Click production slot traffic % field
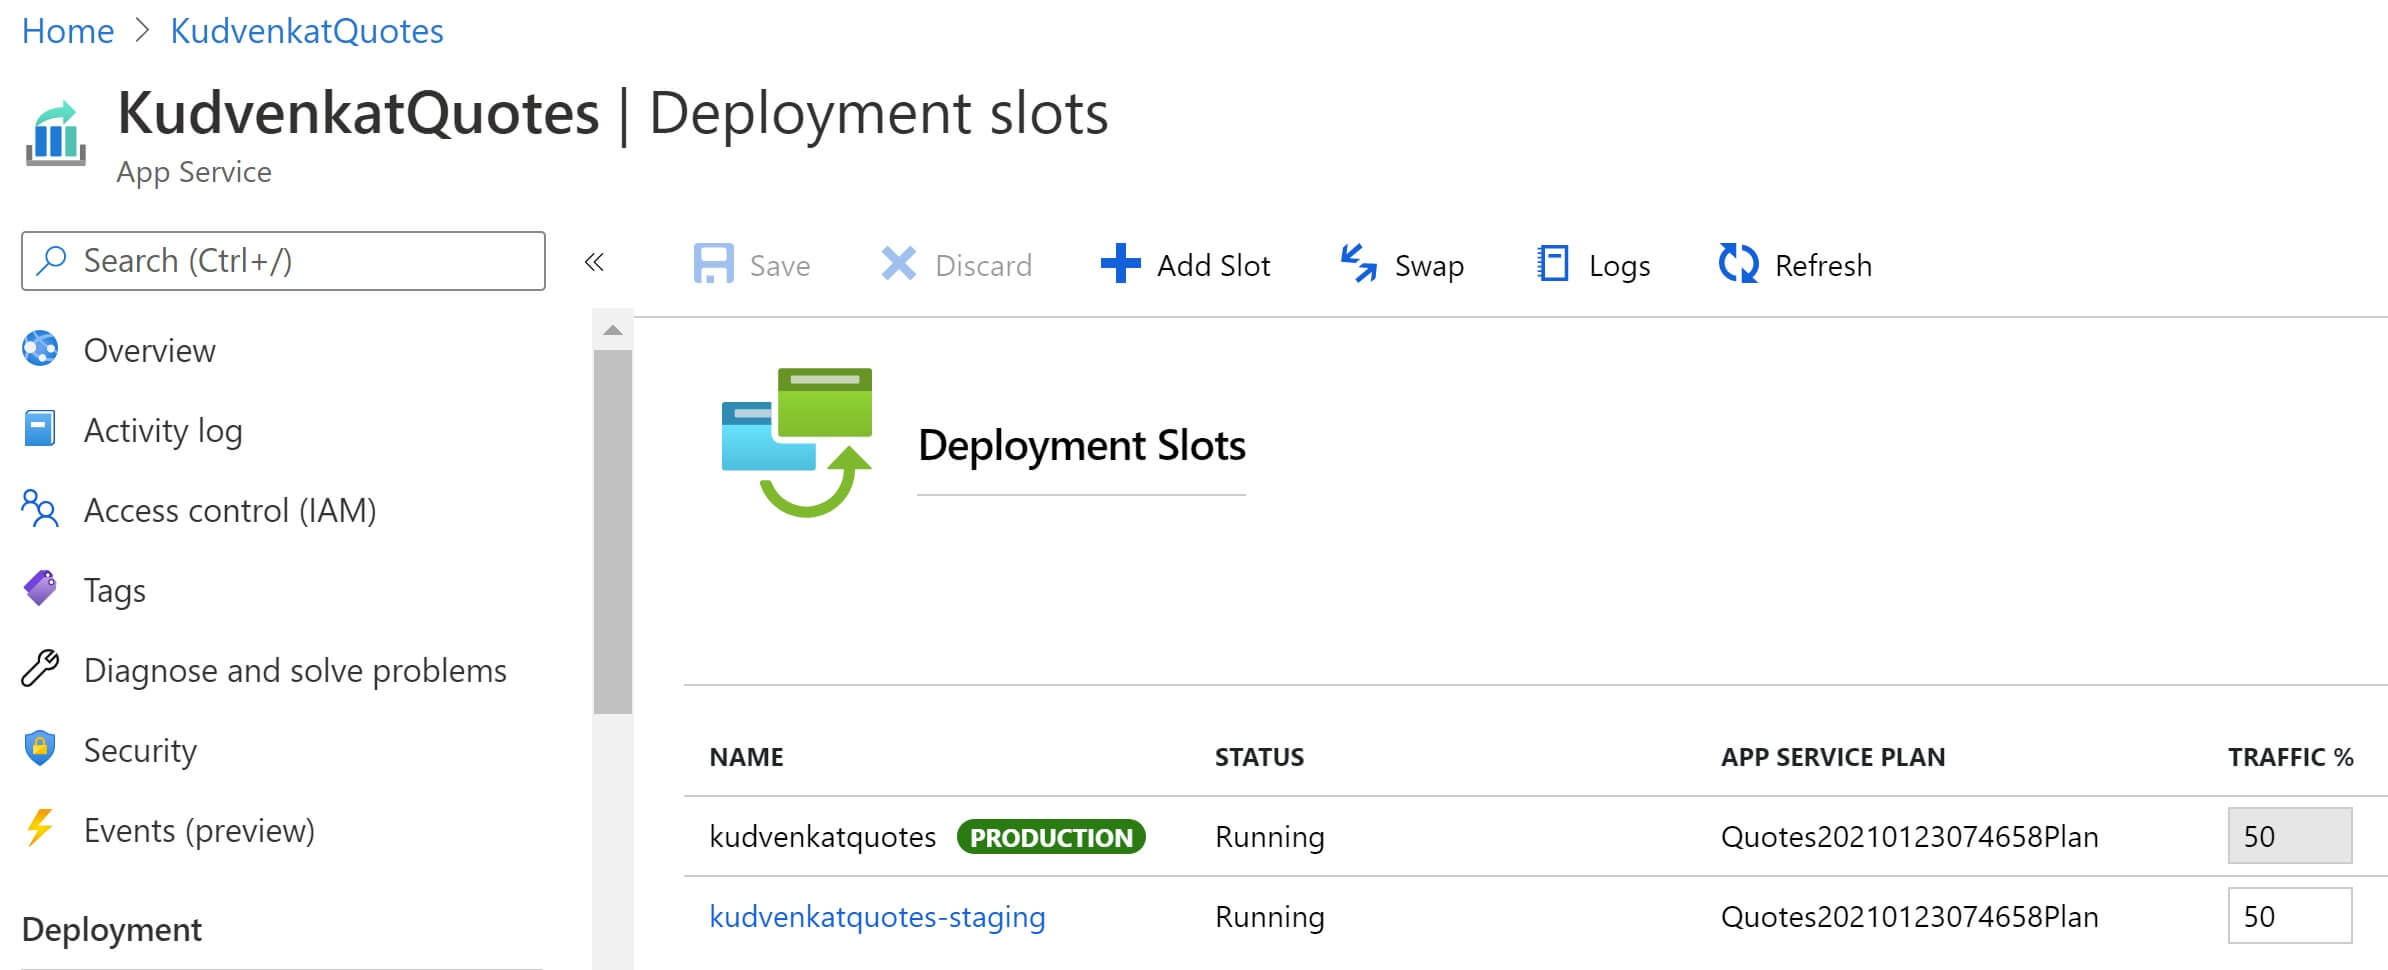 coord(2289,835)
